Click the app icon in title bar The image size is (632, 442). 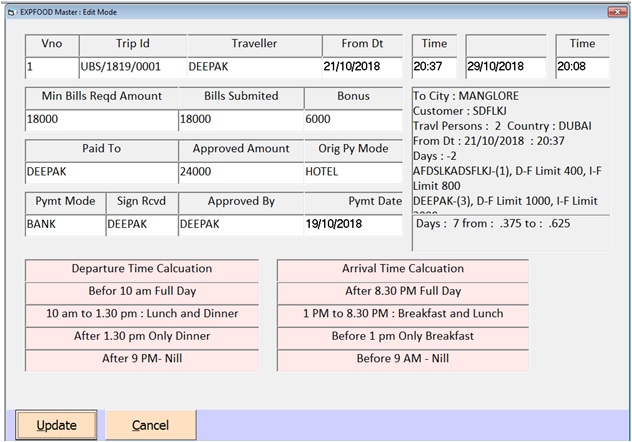11,12
